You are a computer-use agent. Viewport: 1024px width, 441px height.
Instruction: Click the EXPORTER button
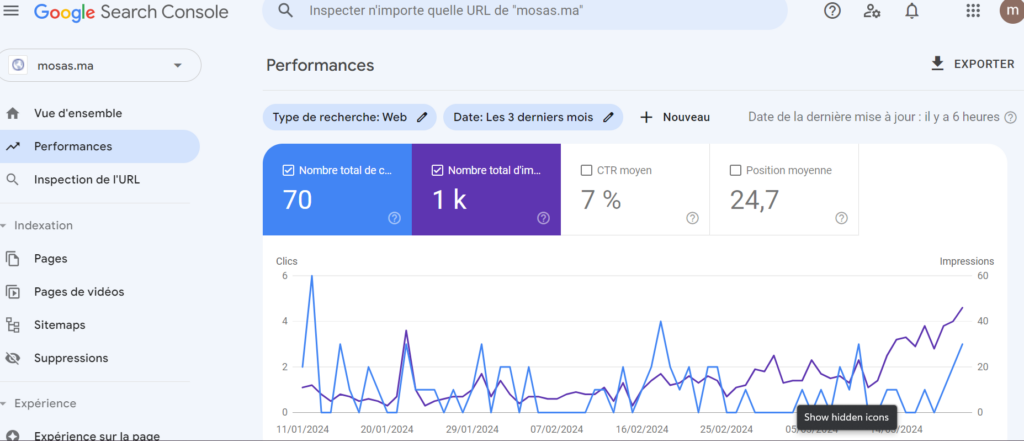pyautogui.click(x=972, y=64)
